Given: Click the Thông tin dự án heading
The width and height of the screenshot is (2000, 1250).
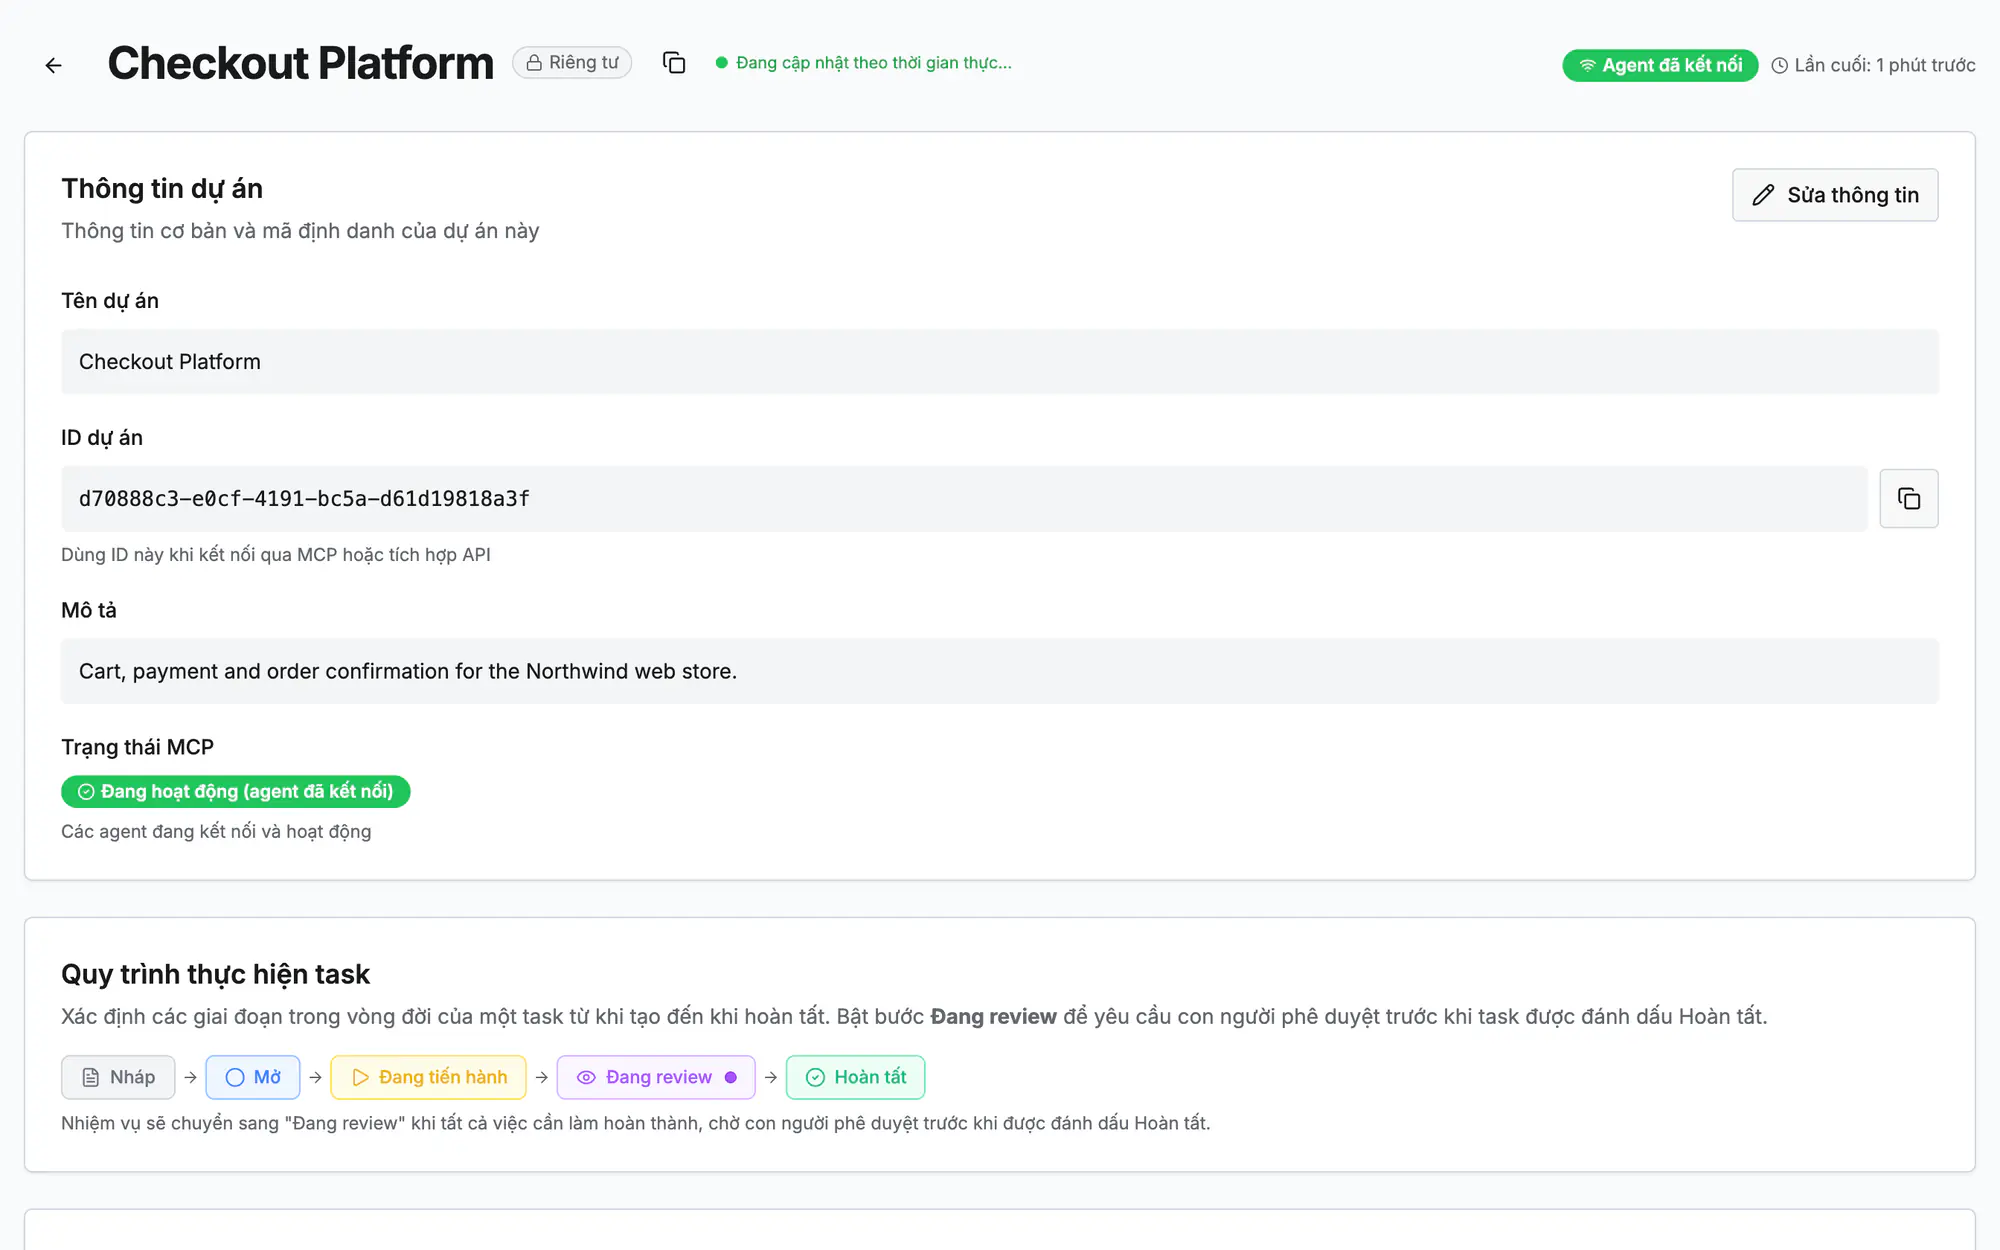Looking at the screenshot, I should (162, 188).
